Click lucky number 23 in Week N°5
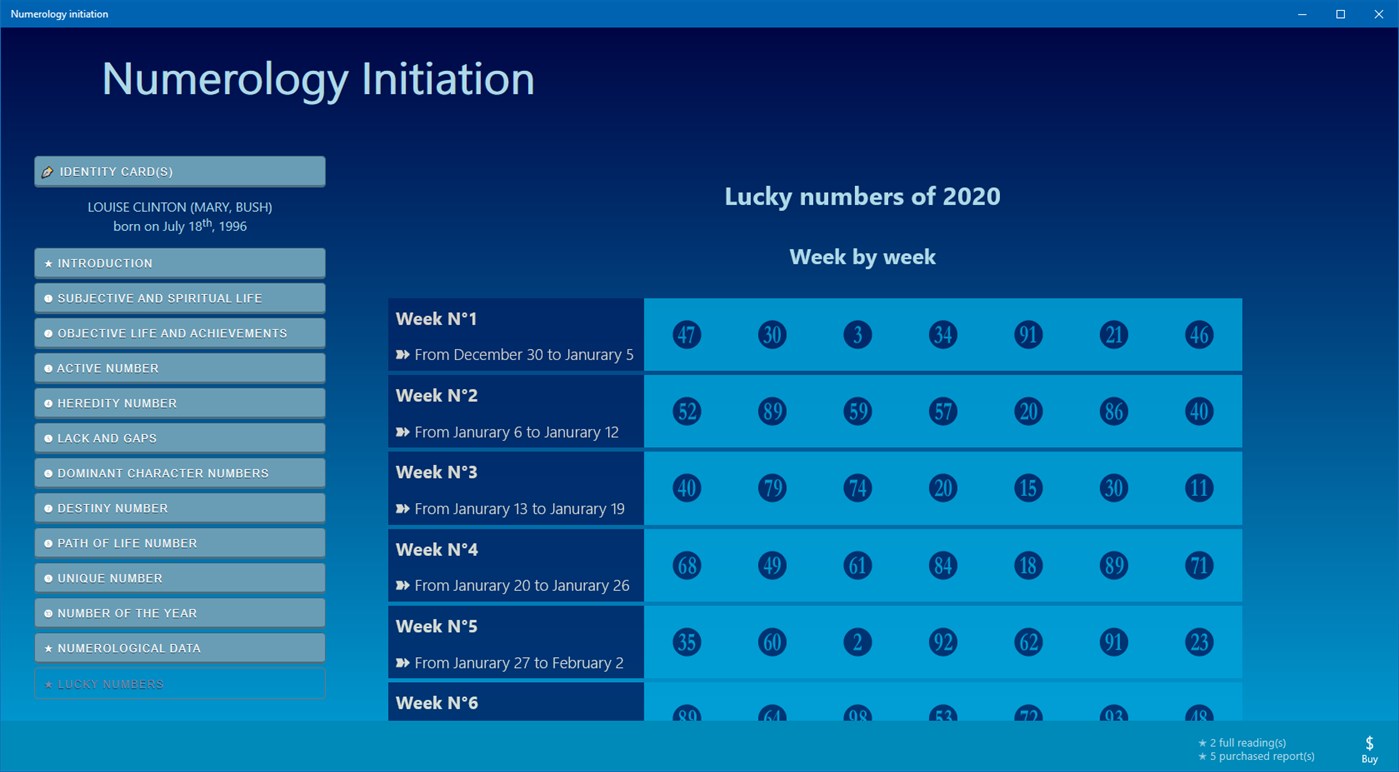 [1198, 641]
